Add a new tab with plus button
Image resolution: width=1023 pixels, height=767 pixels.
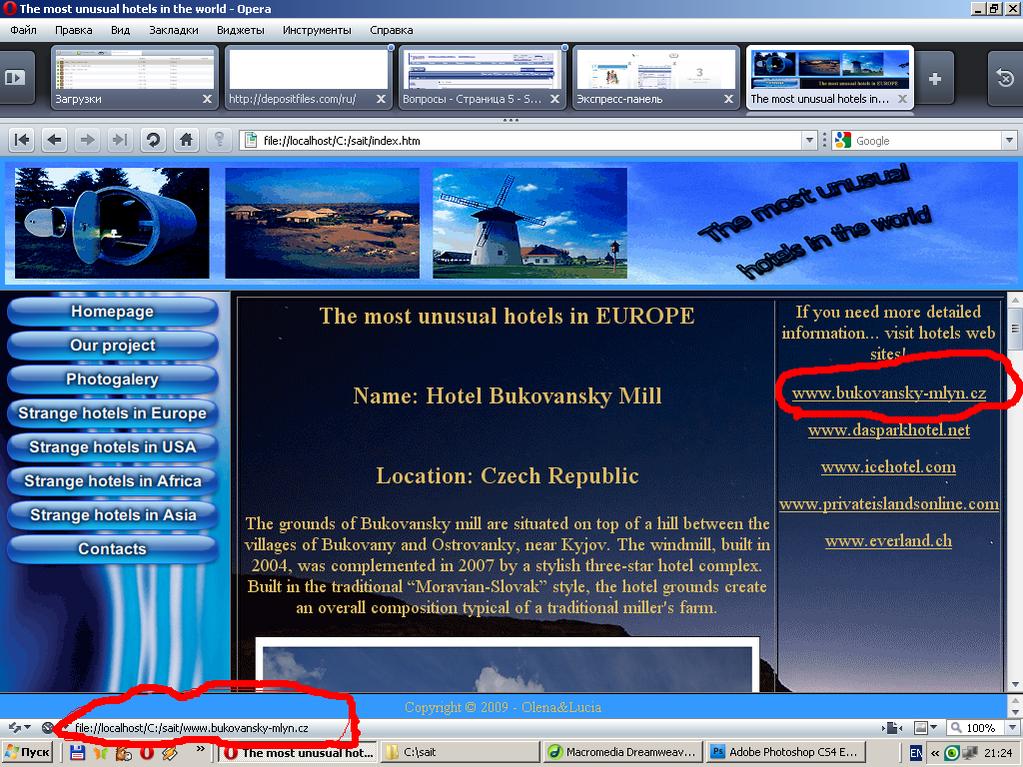point(935,79)
